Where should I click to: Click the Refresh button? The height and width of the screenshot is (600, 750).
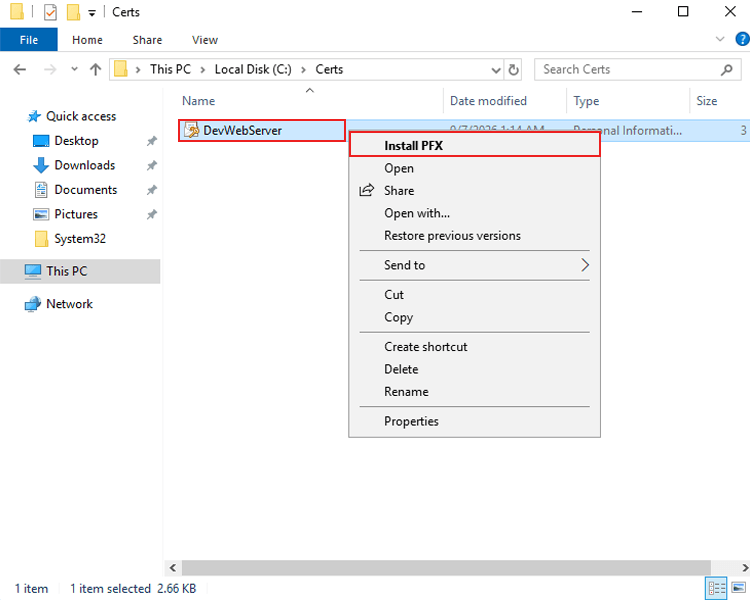pyautogui.click(x=513, y=70)
